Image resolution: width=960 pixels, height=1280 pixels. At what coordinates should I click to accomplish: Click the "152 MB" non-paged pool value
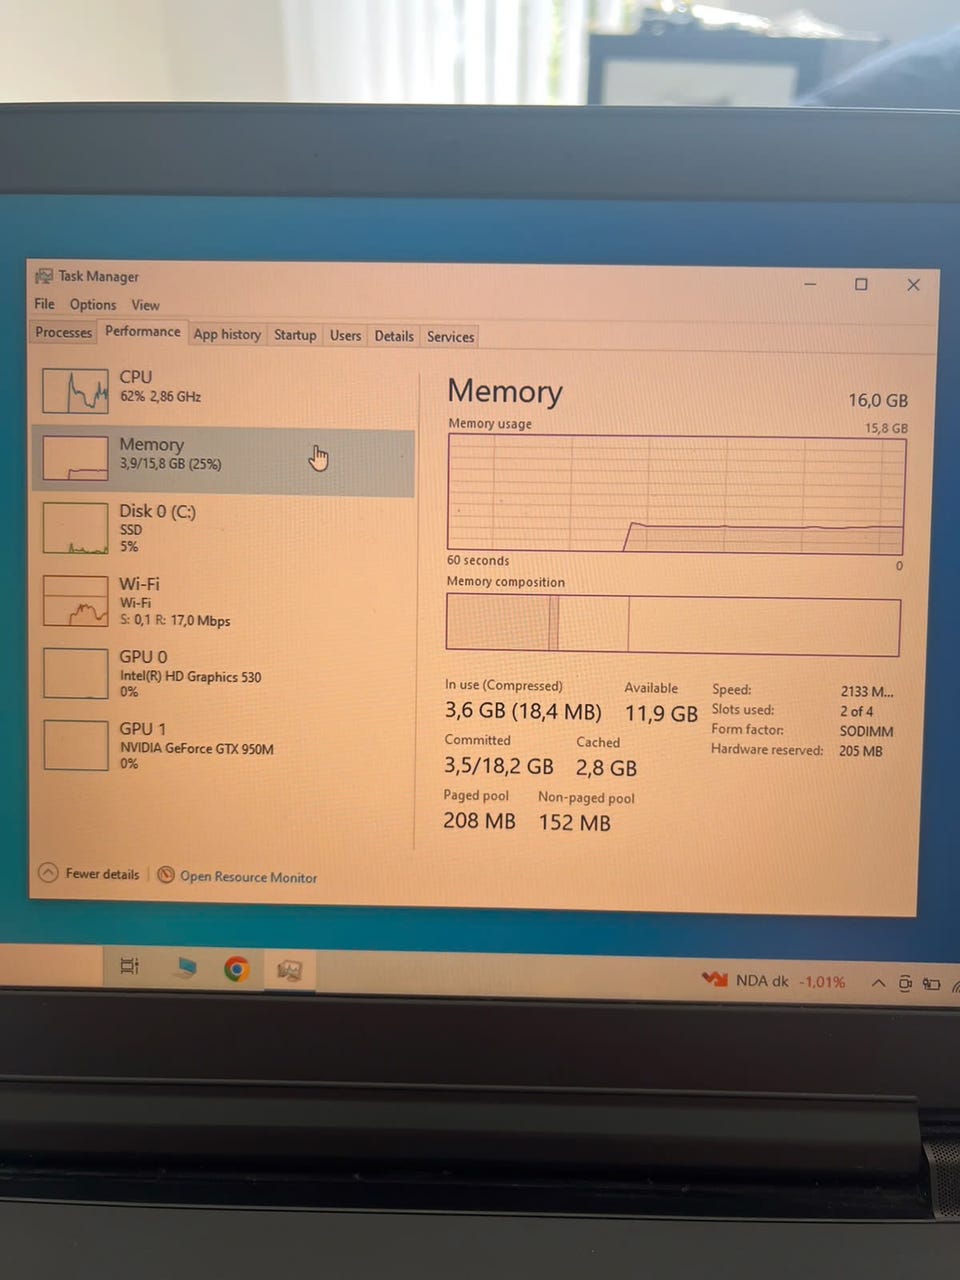[x=574, y=822]
